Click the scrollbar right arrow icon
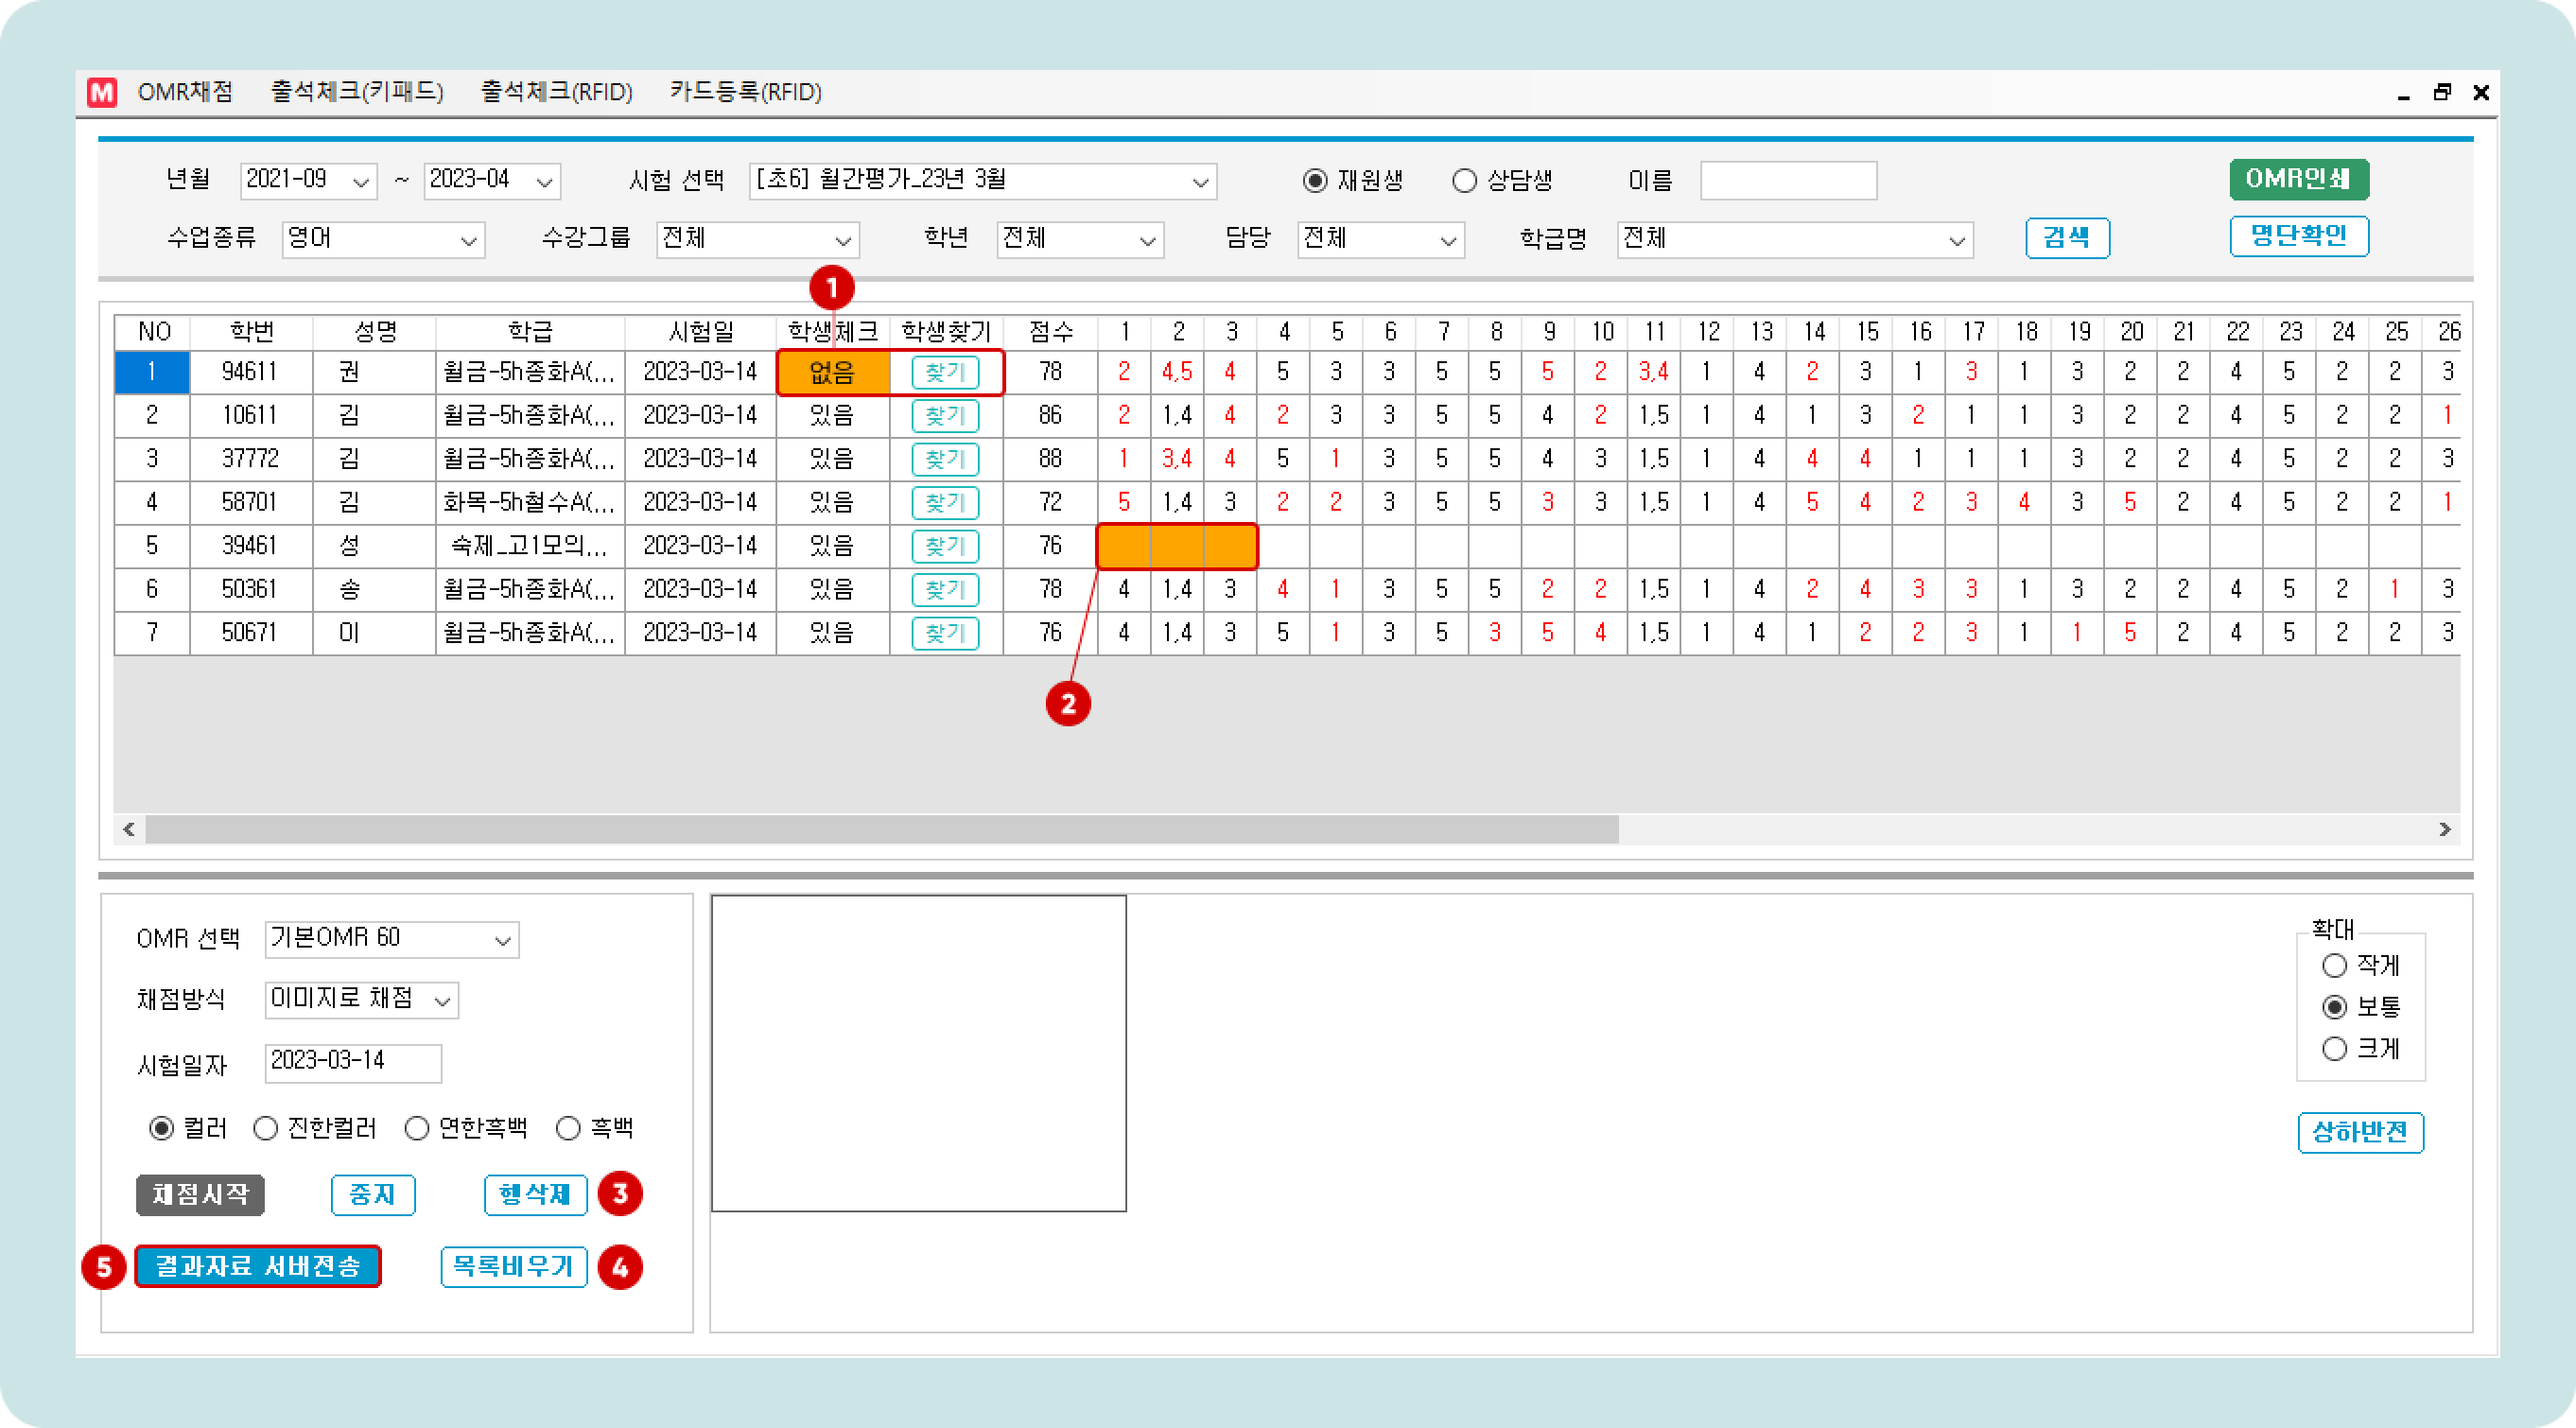The height and width of the screenshot is (1428, 2576). pyautogui.click(x=2444, y=829)
